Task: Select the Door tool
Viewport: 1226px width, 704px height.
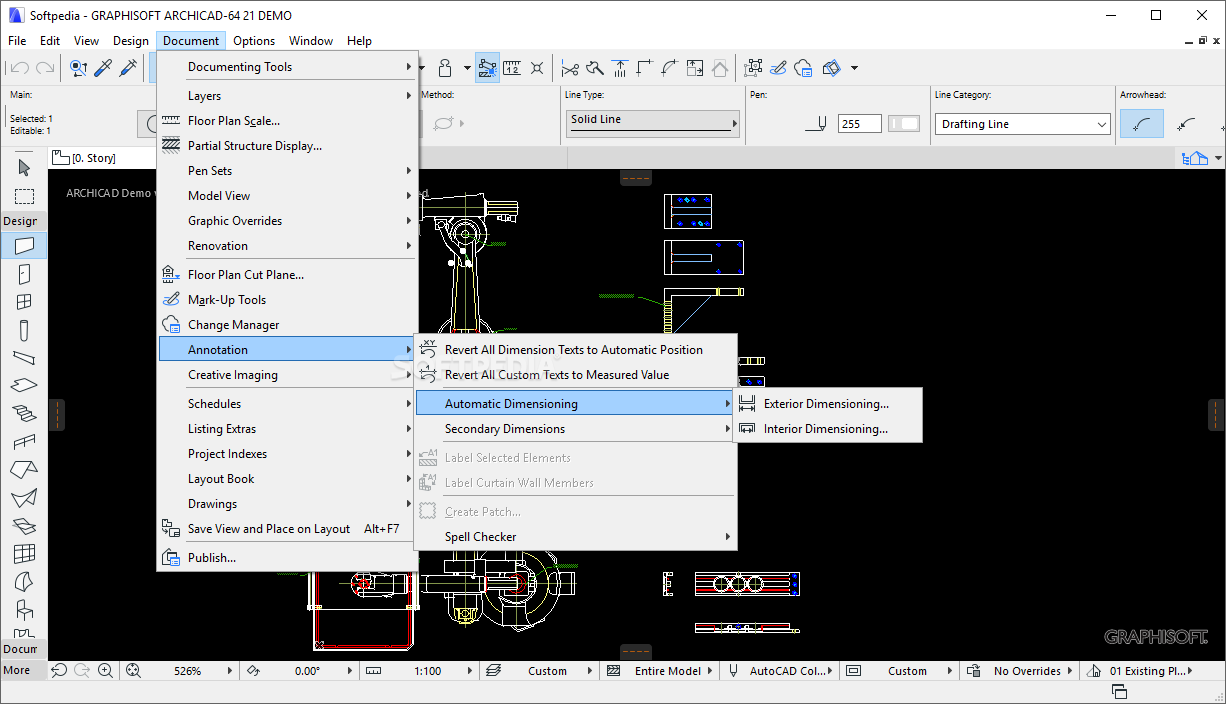Action: coord(24,273)
